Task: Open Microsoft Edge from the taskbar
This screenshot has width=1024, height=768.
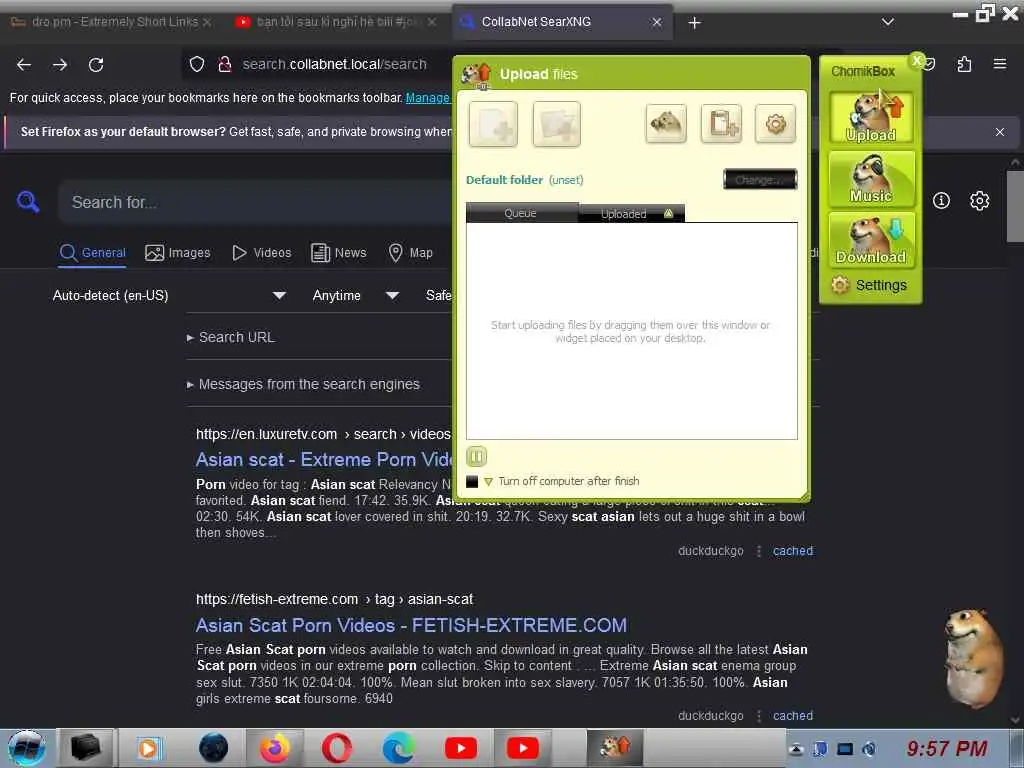Action: [398, 748]
